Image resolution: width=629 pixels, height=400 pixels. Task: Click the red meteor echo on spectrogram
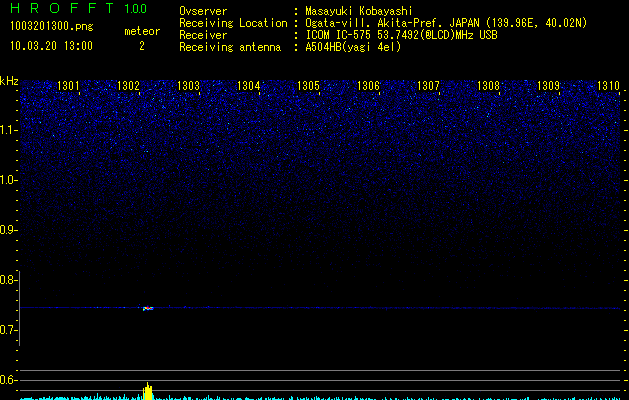coord(148,308)
